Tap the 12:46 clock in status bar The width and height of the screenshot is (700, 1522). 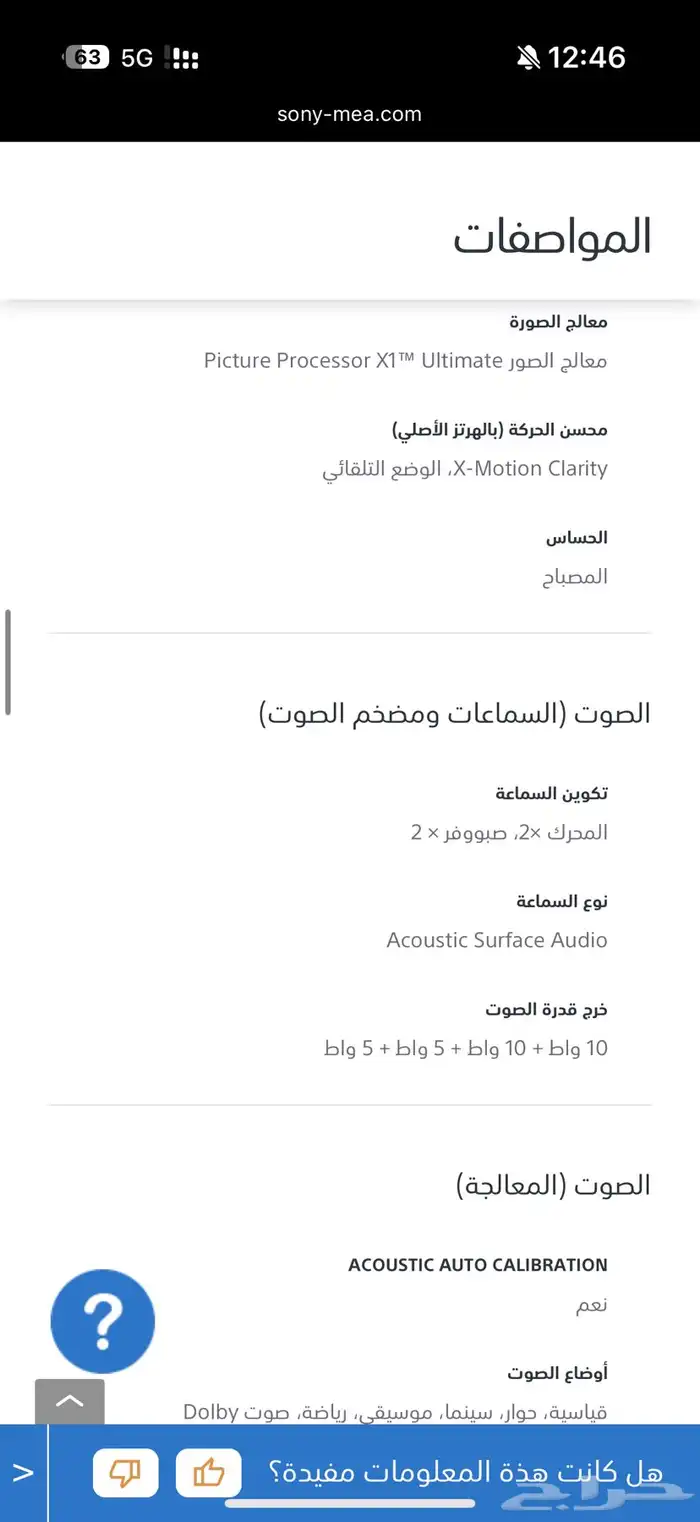click(587, 58)
